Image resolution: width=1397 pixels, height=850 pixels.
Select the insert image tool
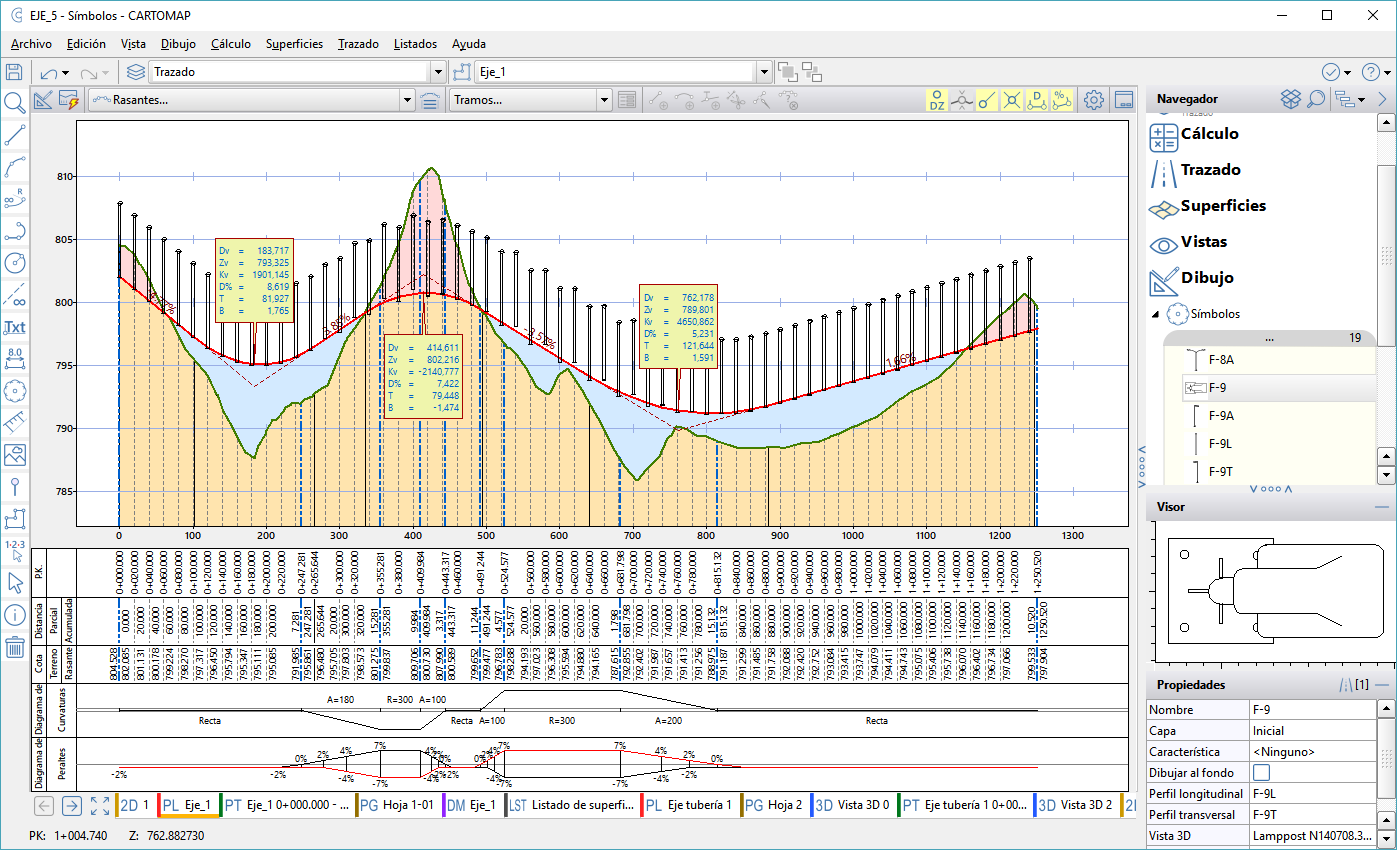tap(14, 455)
